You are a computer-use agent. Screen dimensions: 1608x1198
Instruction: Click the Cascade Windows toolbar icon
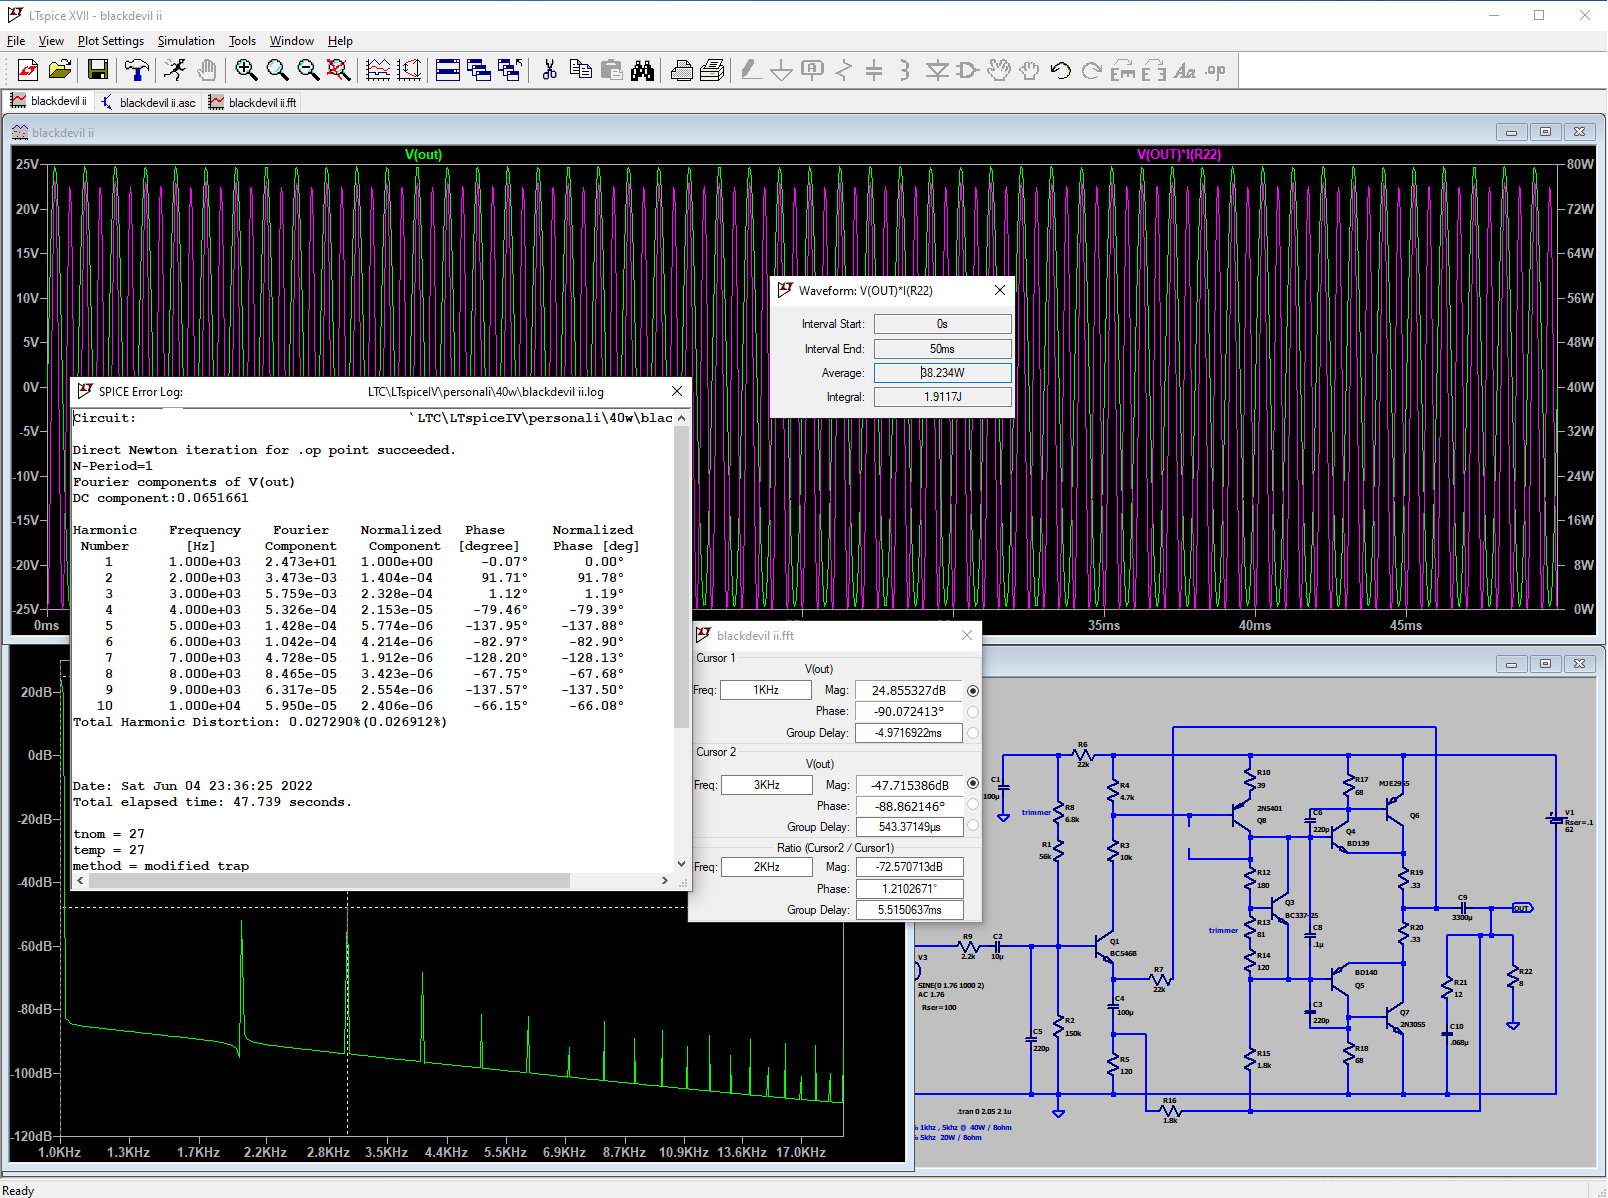(x=479, y=70)
